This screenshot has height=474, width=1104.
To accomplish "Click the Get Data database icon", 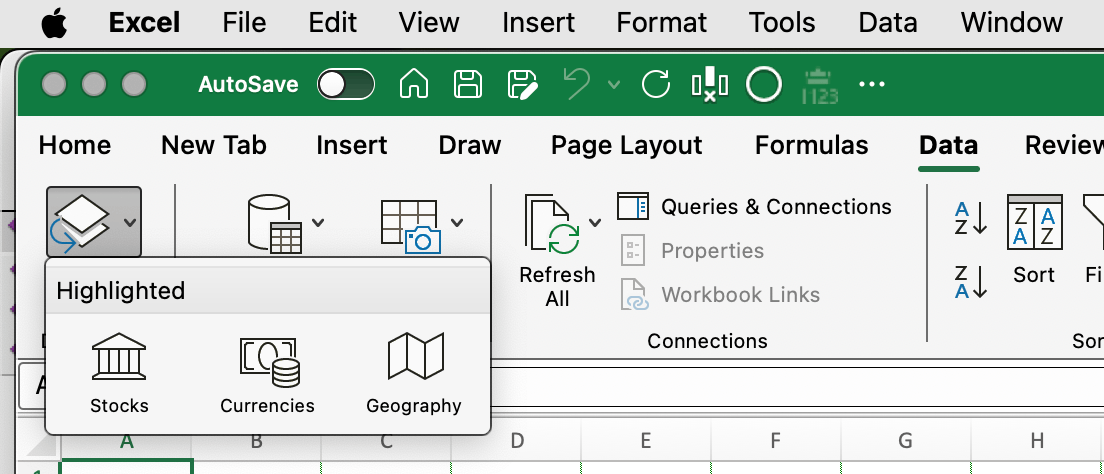I will point(275,224).
